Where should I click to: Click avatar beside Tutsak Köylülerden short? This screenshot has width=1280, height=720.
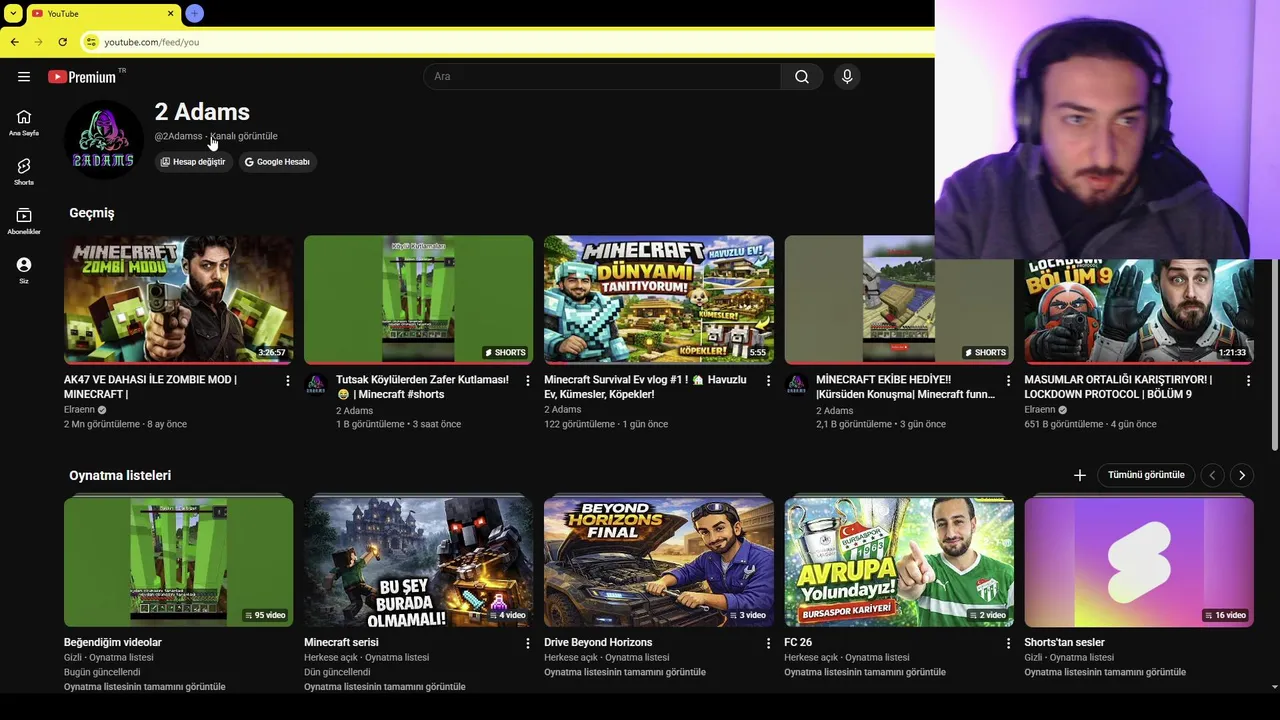tap(316, 385)
